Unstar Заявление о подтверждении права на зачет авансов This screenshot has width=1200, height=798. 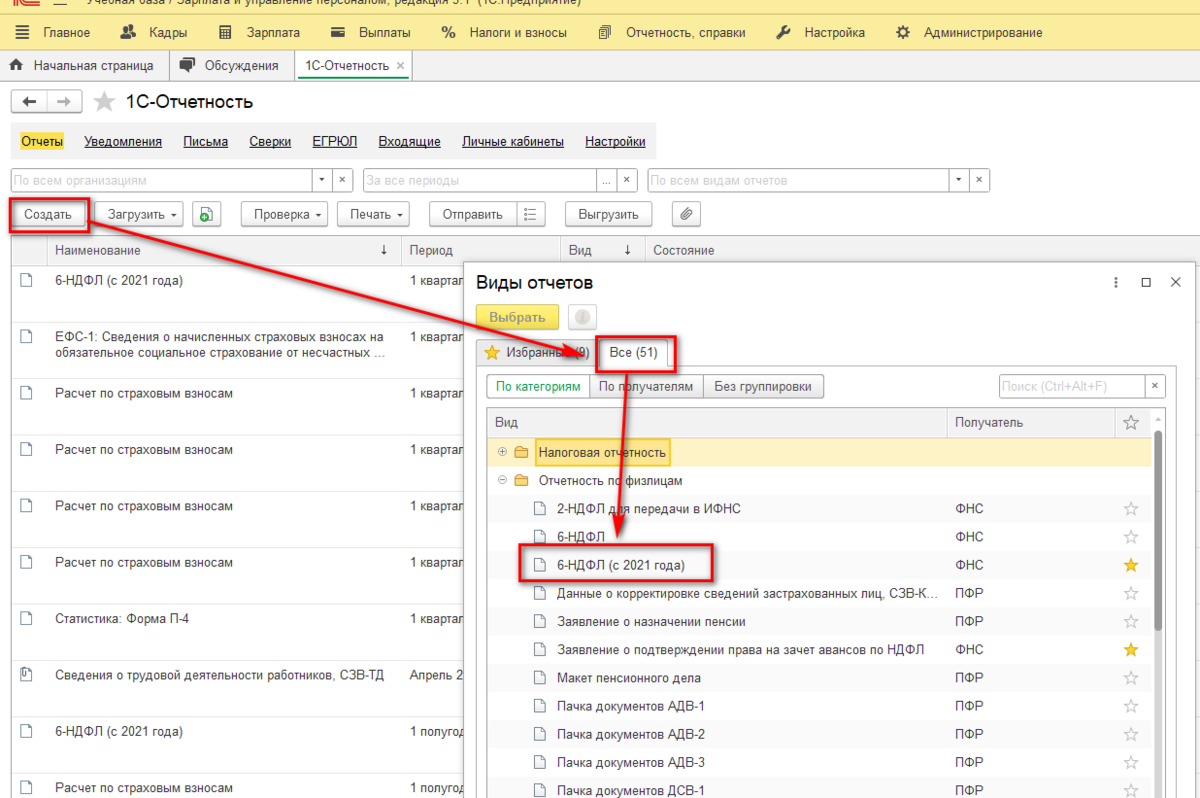coord(1131,650)
